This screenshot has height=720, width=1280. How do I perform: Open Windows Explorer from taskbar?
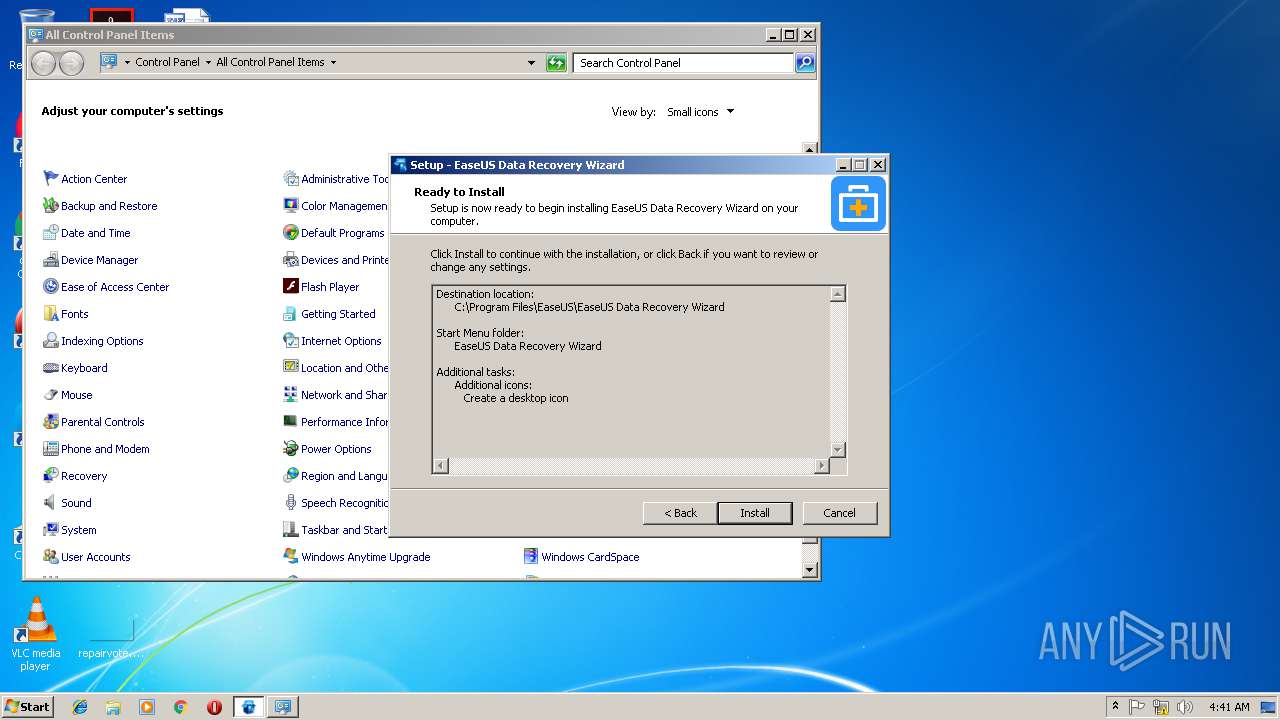113,707
